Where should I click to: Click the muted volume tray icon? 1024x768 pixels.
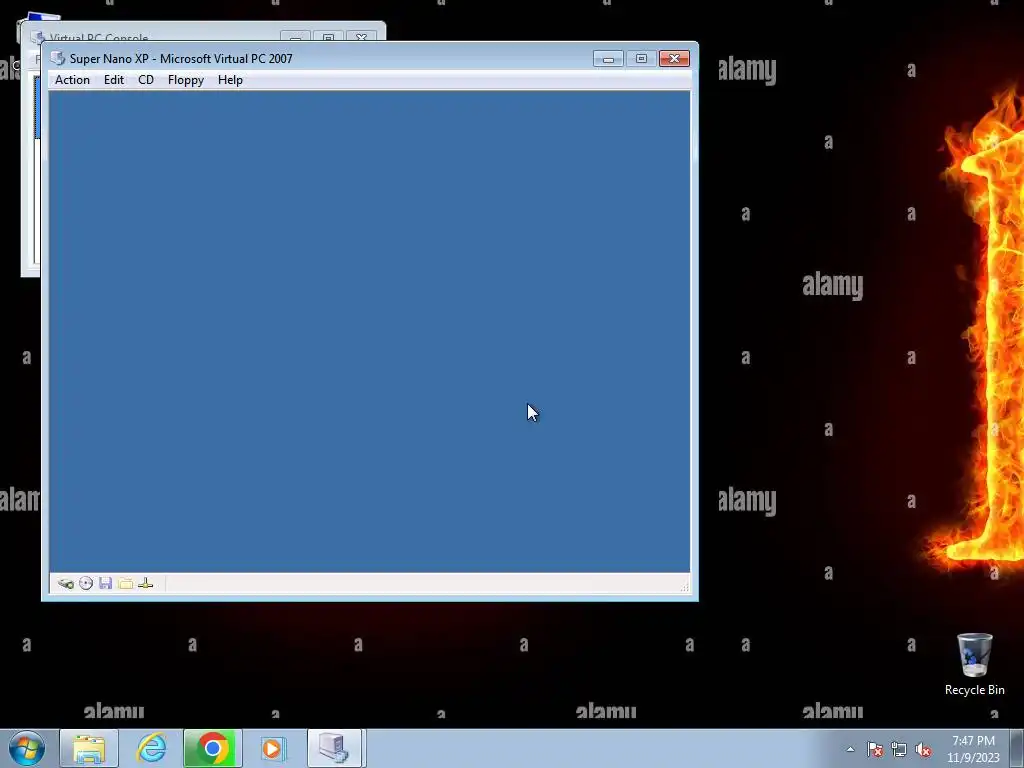pyautogui.click(x=923, y=749)
